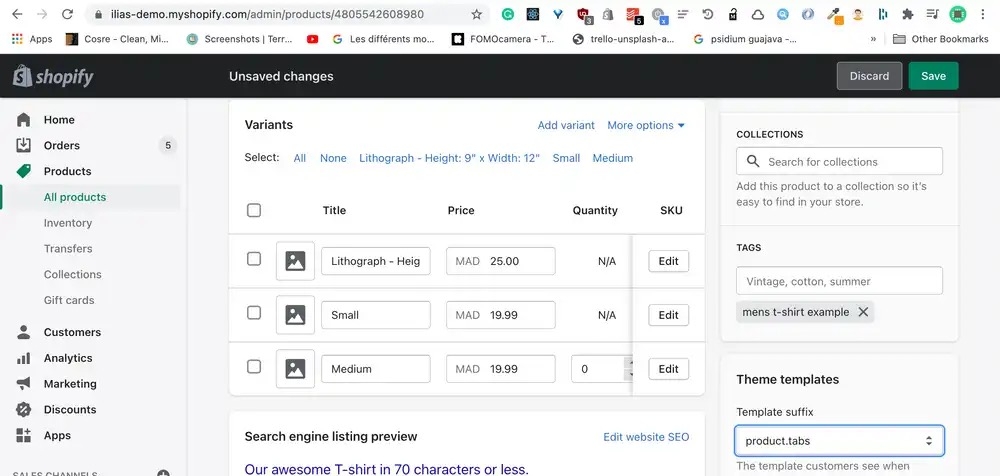1000x476 pixels.
Task: Click the Edit website SEO link
Action: click(x=646, y=437)
